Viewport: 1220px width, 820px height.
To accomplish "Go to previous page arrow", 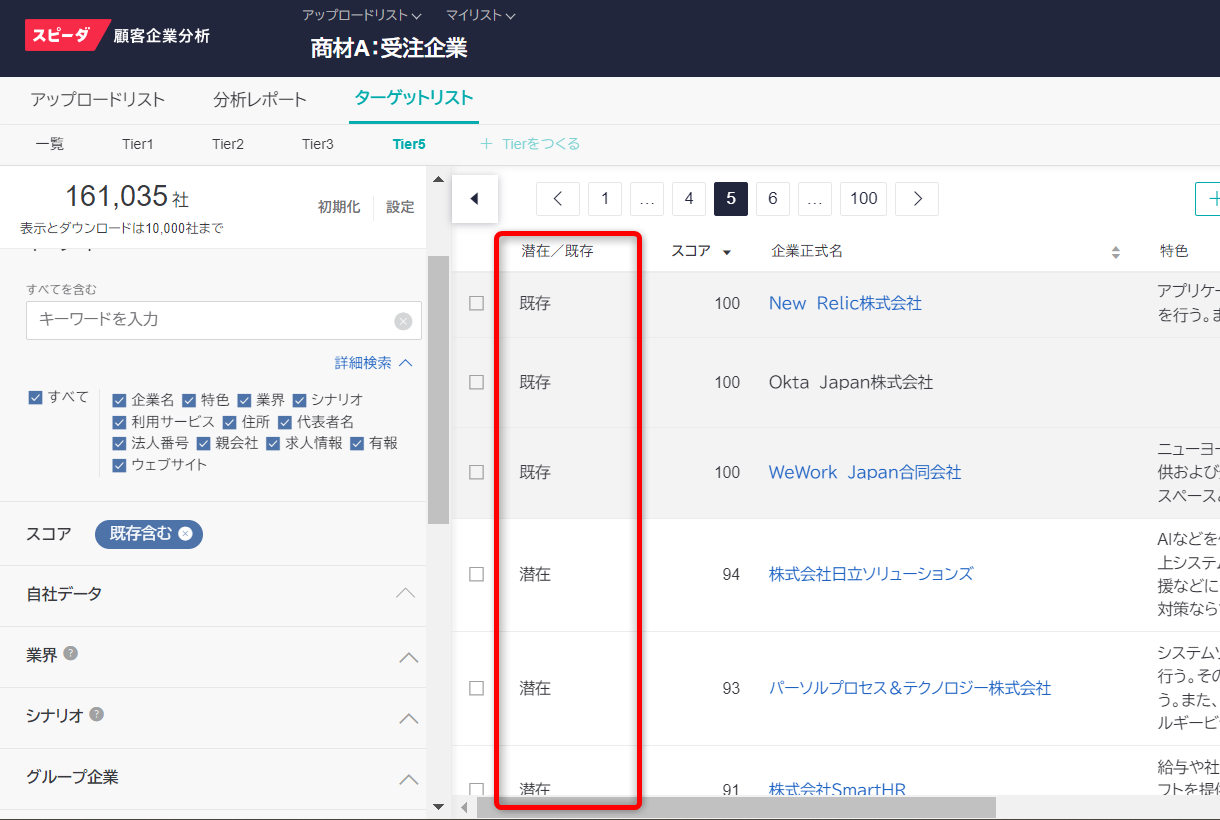I will click(558, 198).
